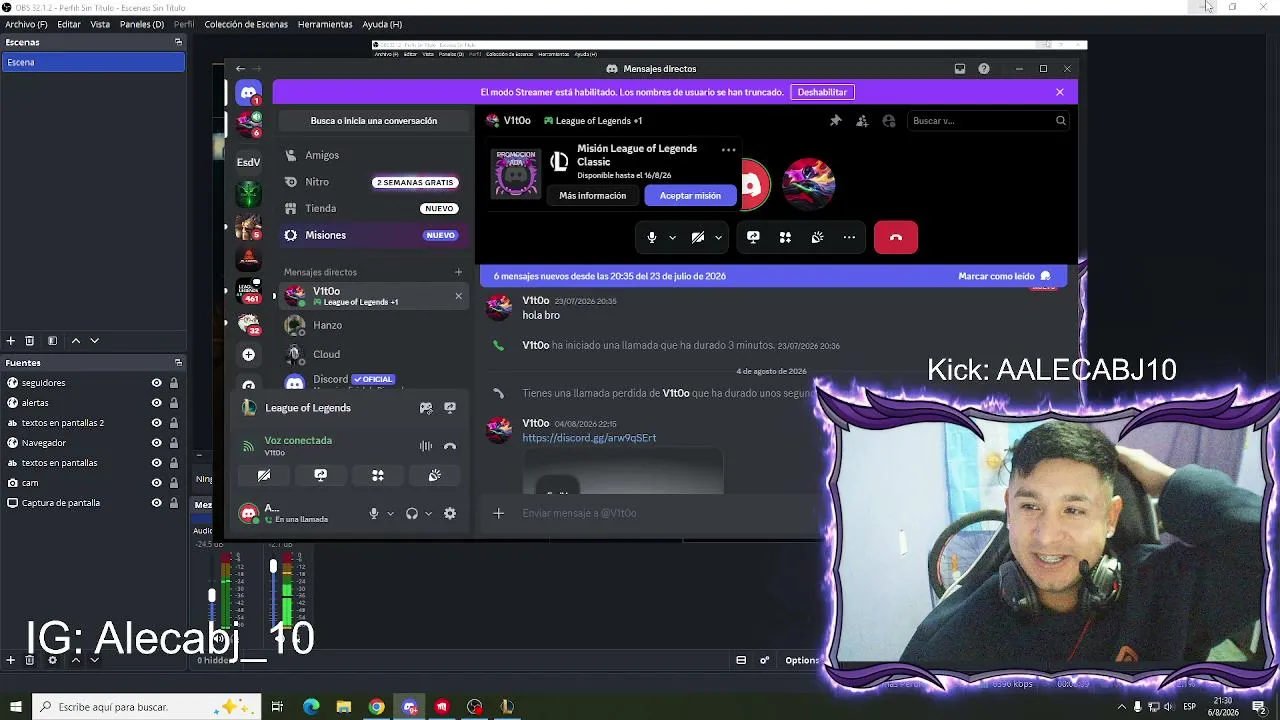The height and width of the screenshot is (720, 1280).
Task: Select the Escena scene
Action: pyautogui.click(x=93, y=62)
